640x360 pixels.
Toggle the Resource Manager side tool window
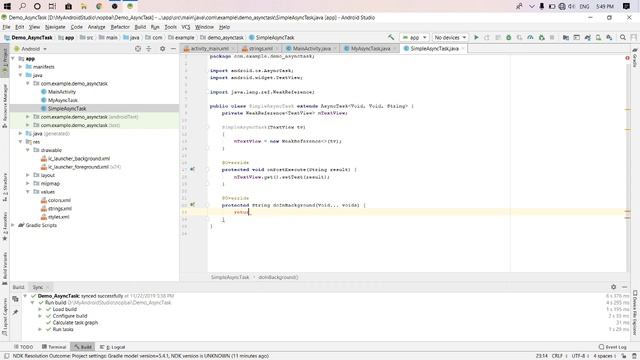[x=5, y=105]
